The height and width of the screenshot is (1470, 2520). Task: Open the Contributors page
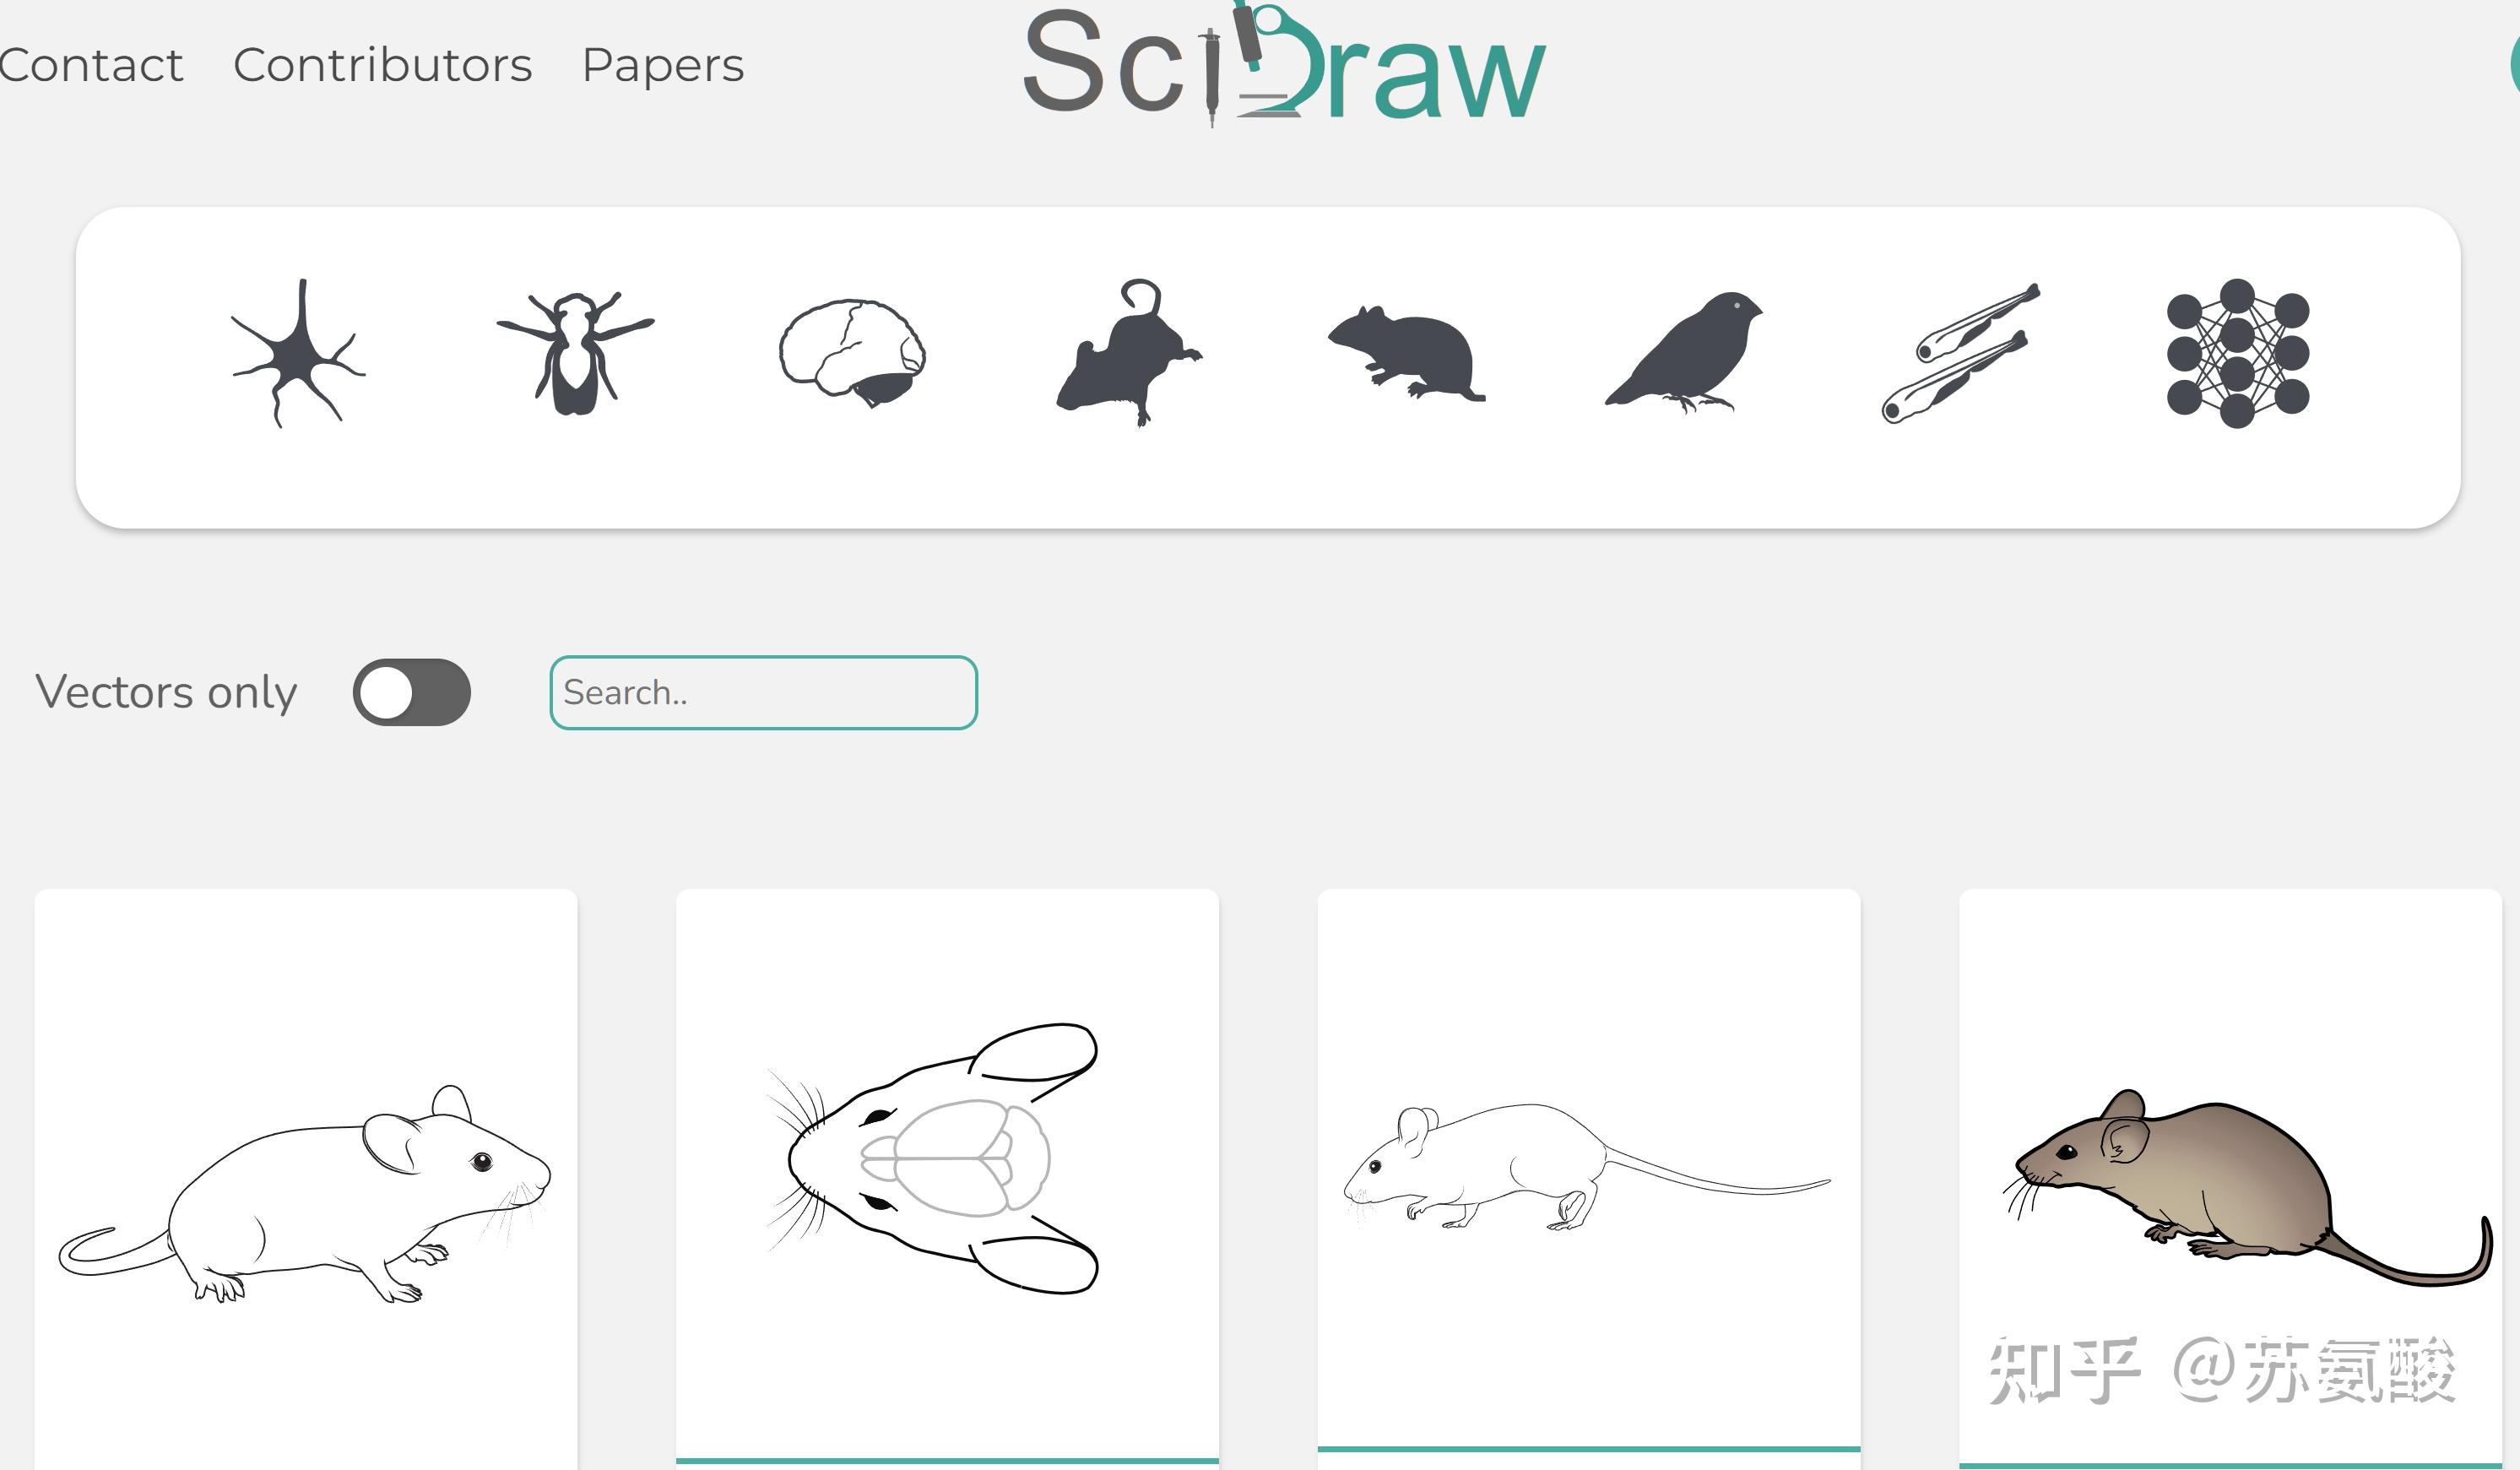coord(382,65)
